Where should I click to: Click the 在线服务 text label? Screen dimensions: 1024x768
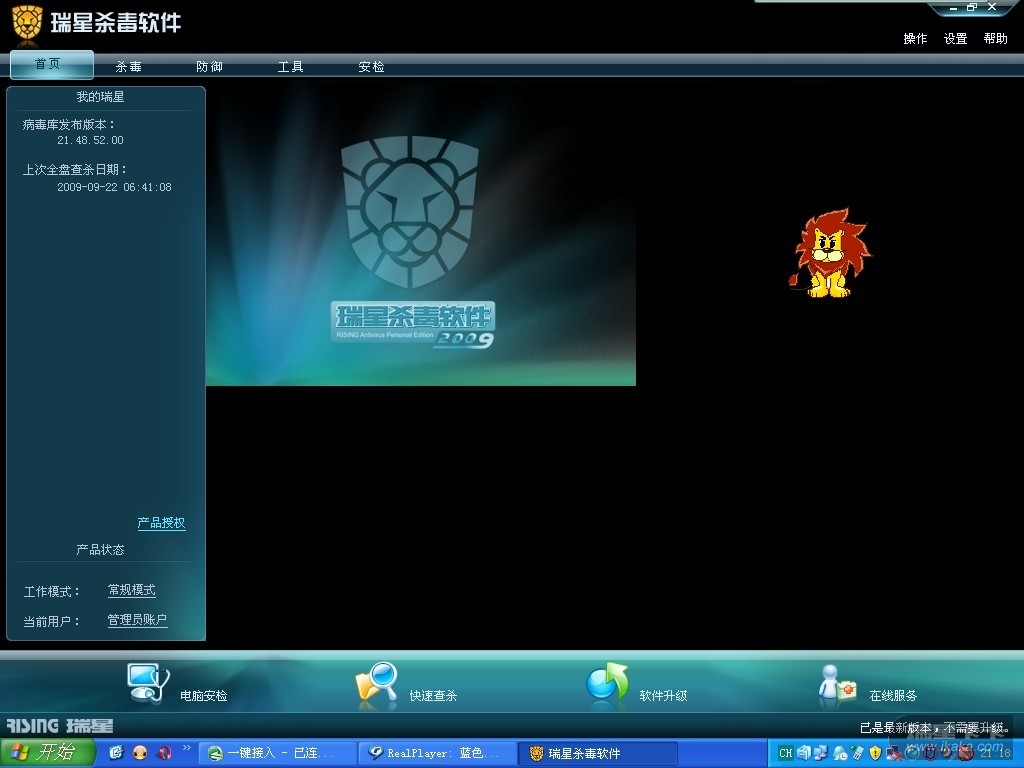[x=893, y=696]
